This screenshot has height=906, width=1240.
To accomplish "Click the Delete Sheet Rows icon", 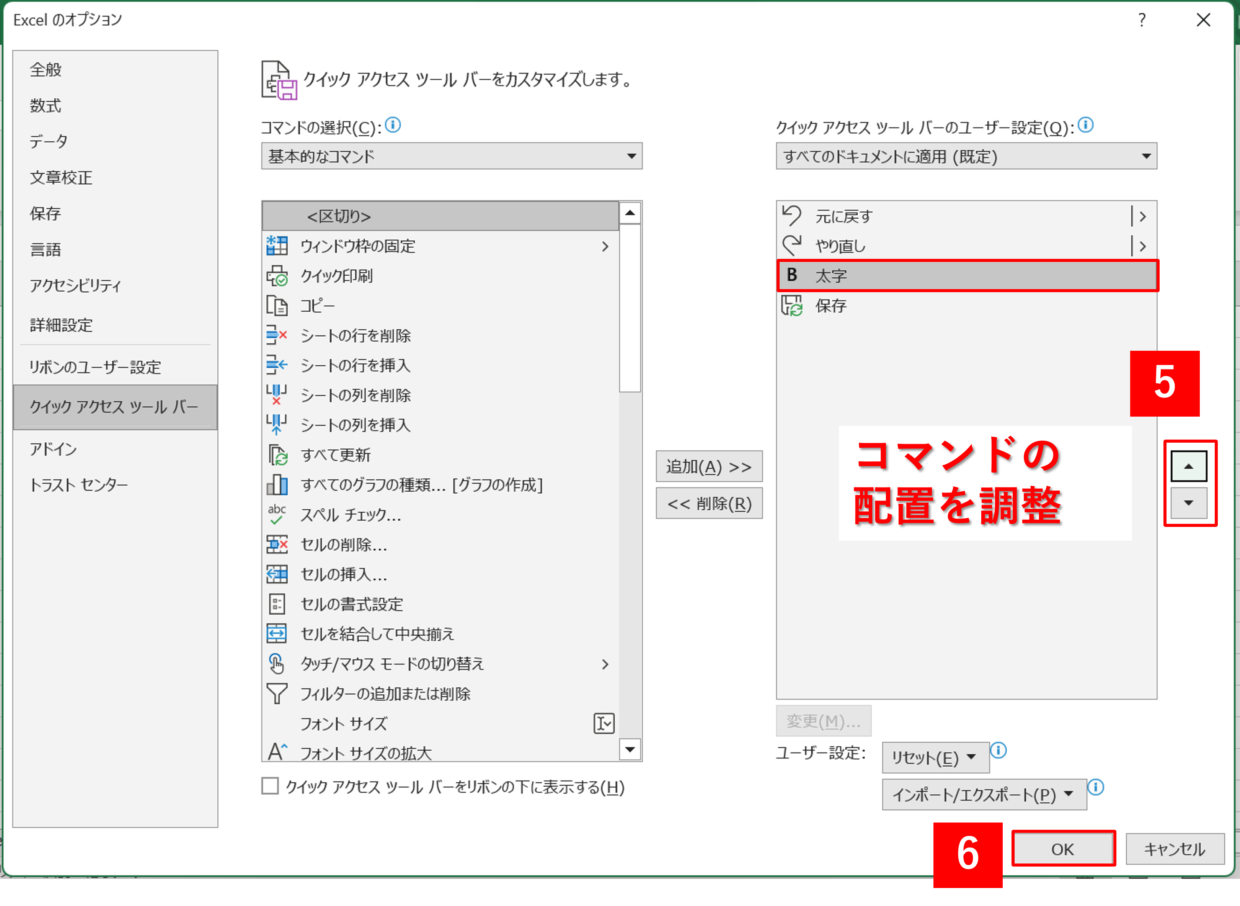I will (277, 336).
